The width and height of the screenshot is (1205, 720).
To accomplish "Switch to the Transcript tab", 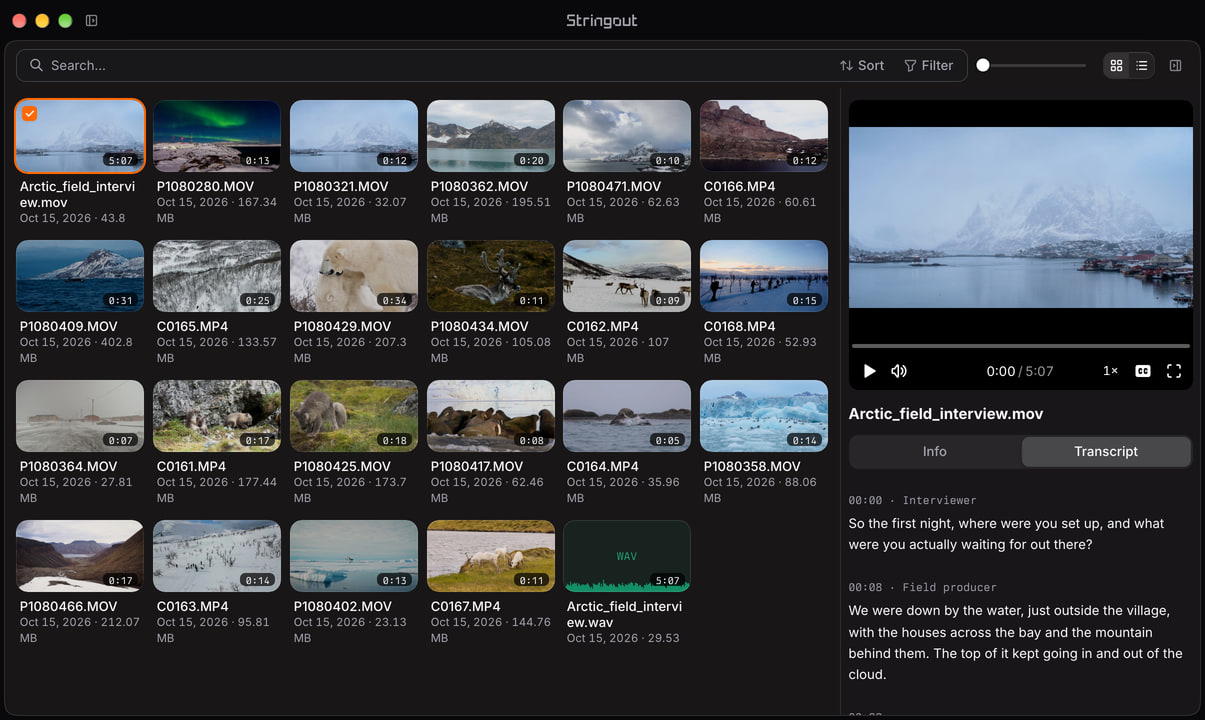I will pyautogui.click(x=1106, y=451).
